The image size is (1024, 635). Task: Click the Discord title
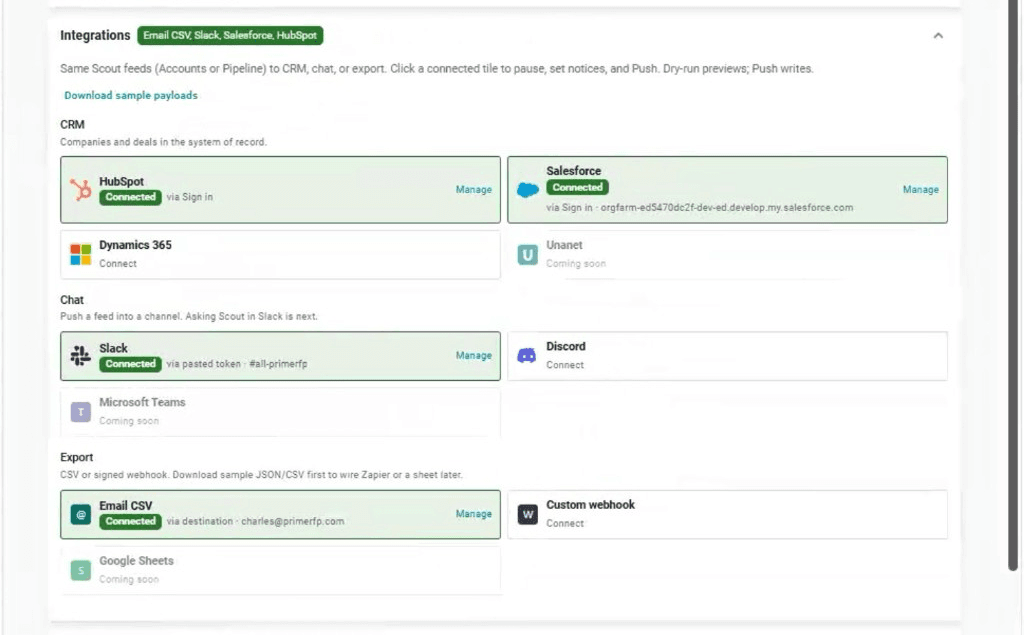(566, 346)
